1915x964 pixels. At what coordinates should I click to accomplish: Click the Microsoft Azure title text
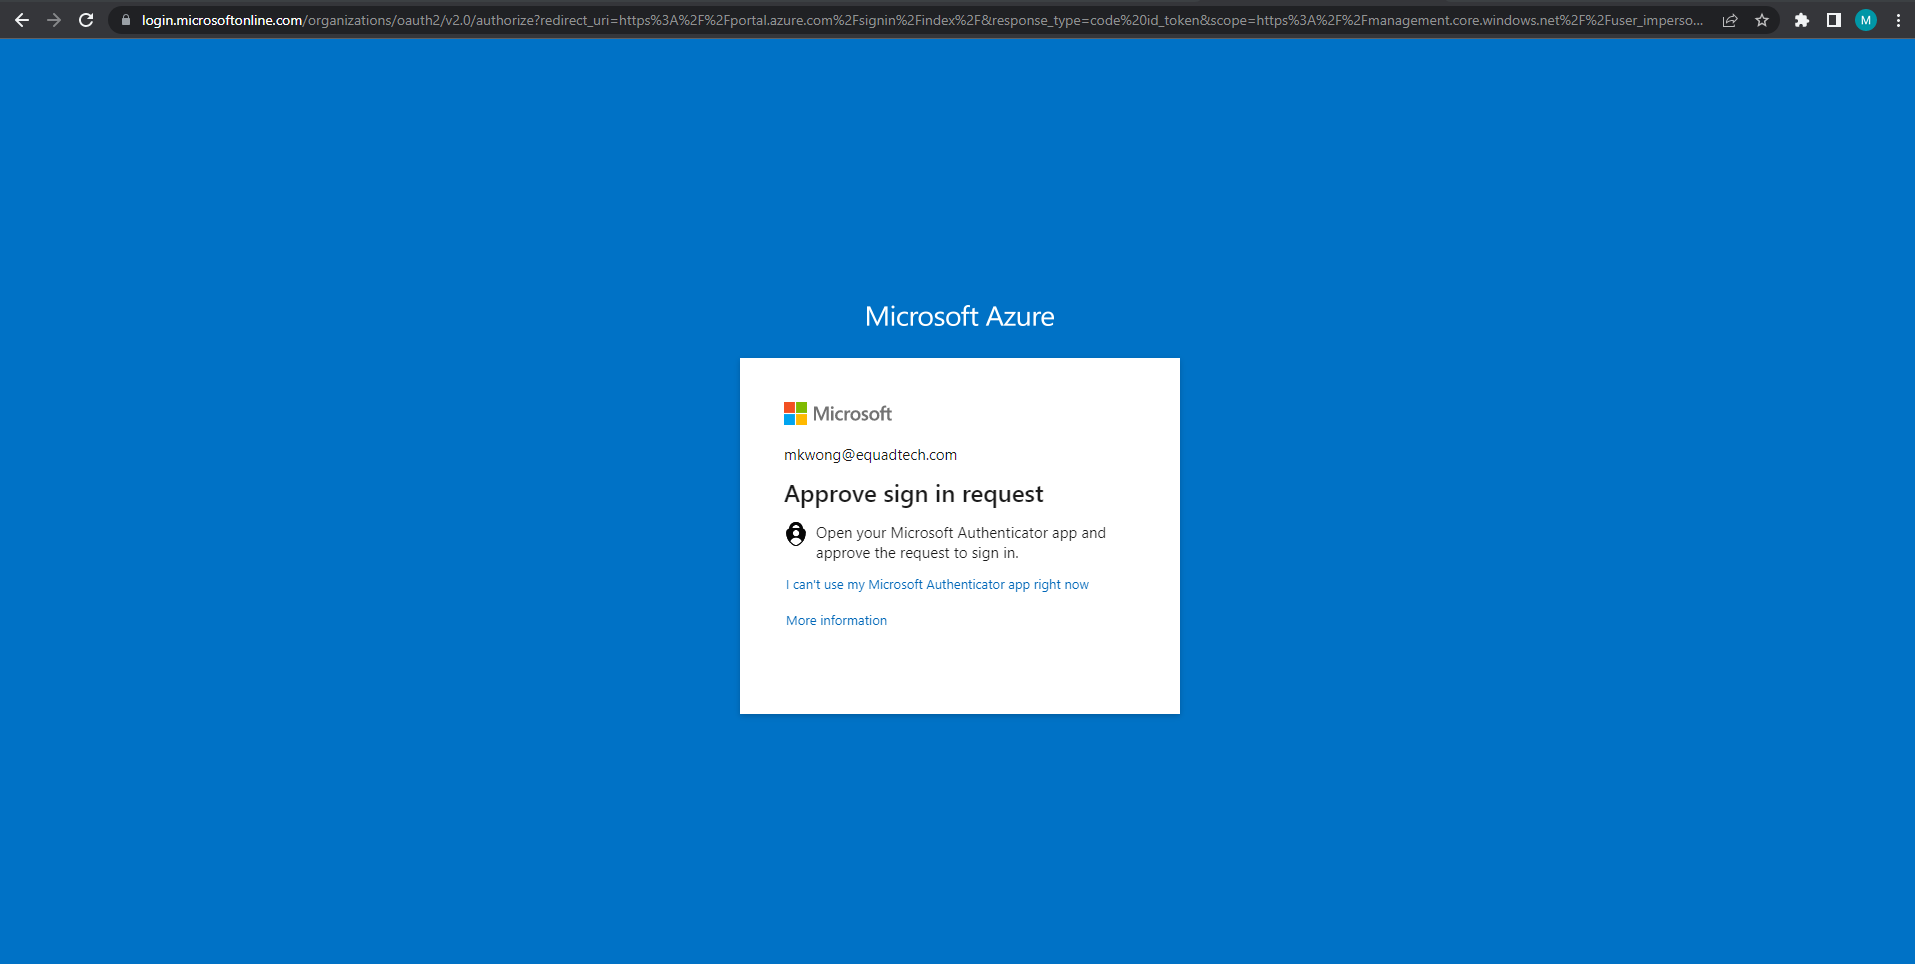959,316
